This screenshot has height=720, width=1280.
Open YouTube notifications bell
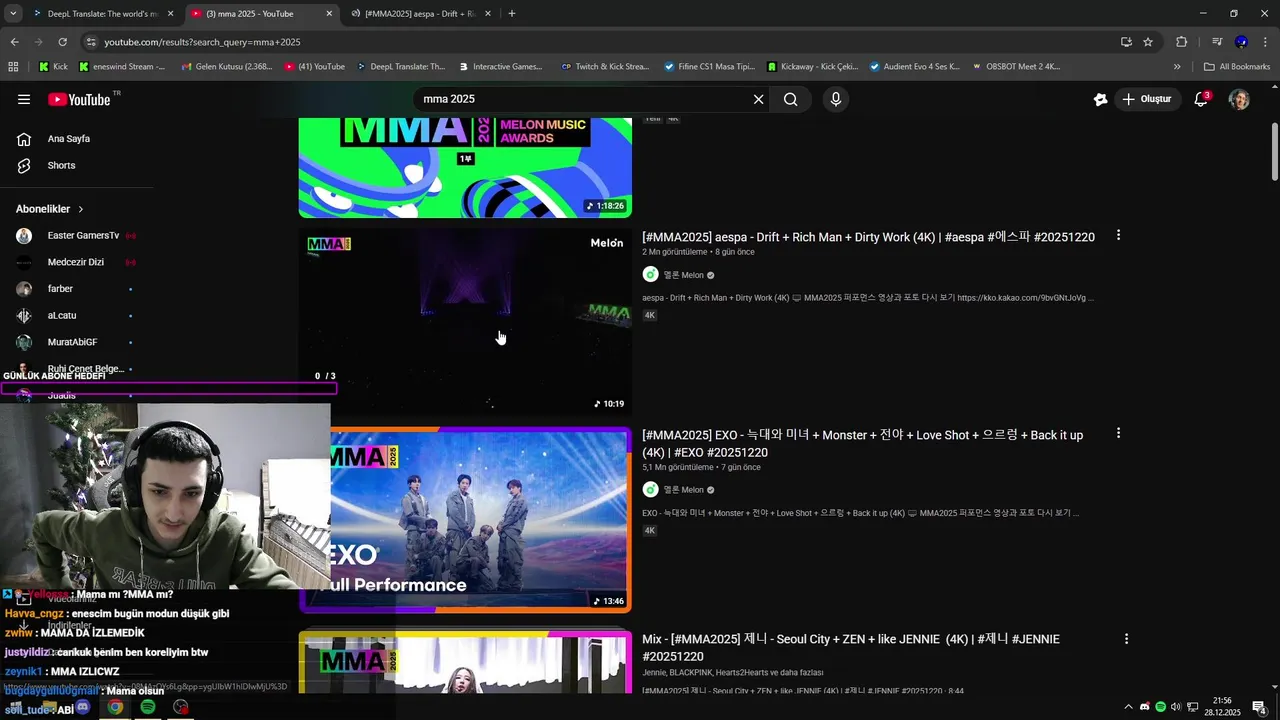click(x=1202, y=99)
